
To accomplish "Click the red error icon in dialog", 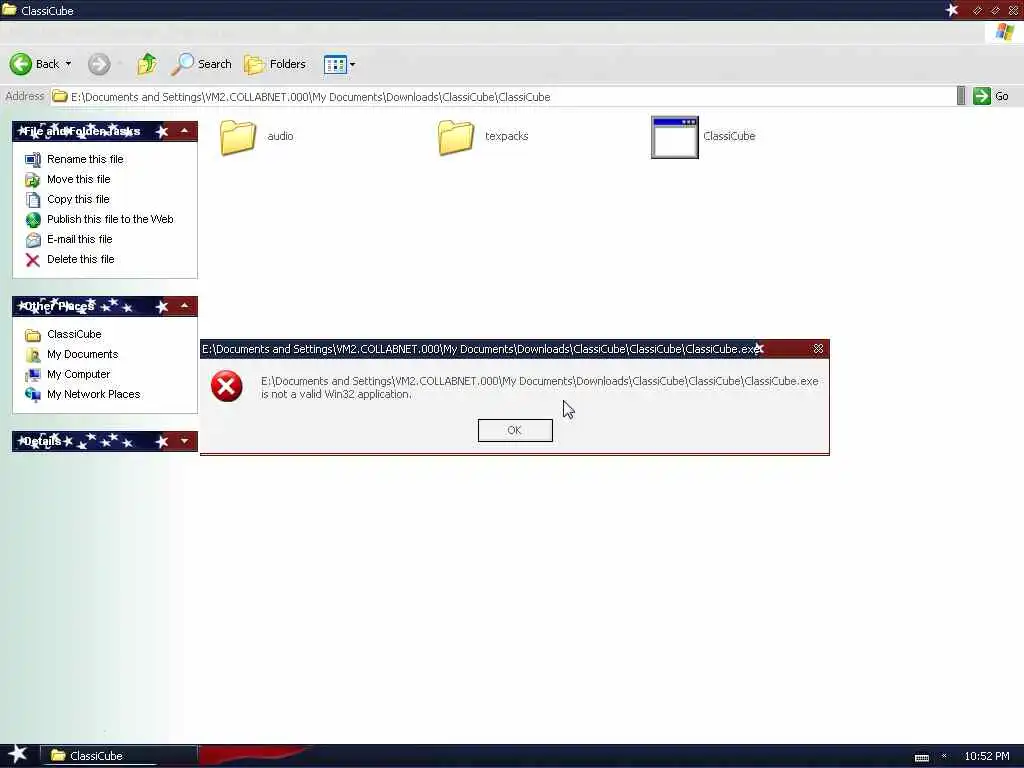I will [x=227, y=386].
